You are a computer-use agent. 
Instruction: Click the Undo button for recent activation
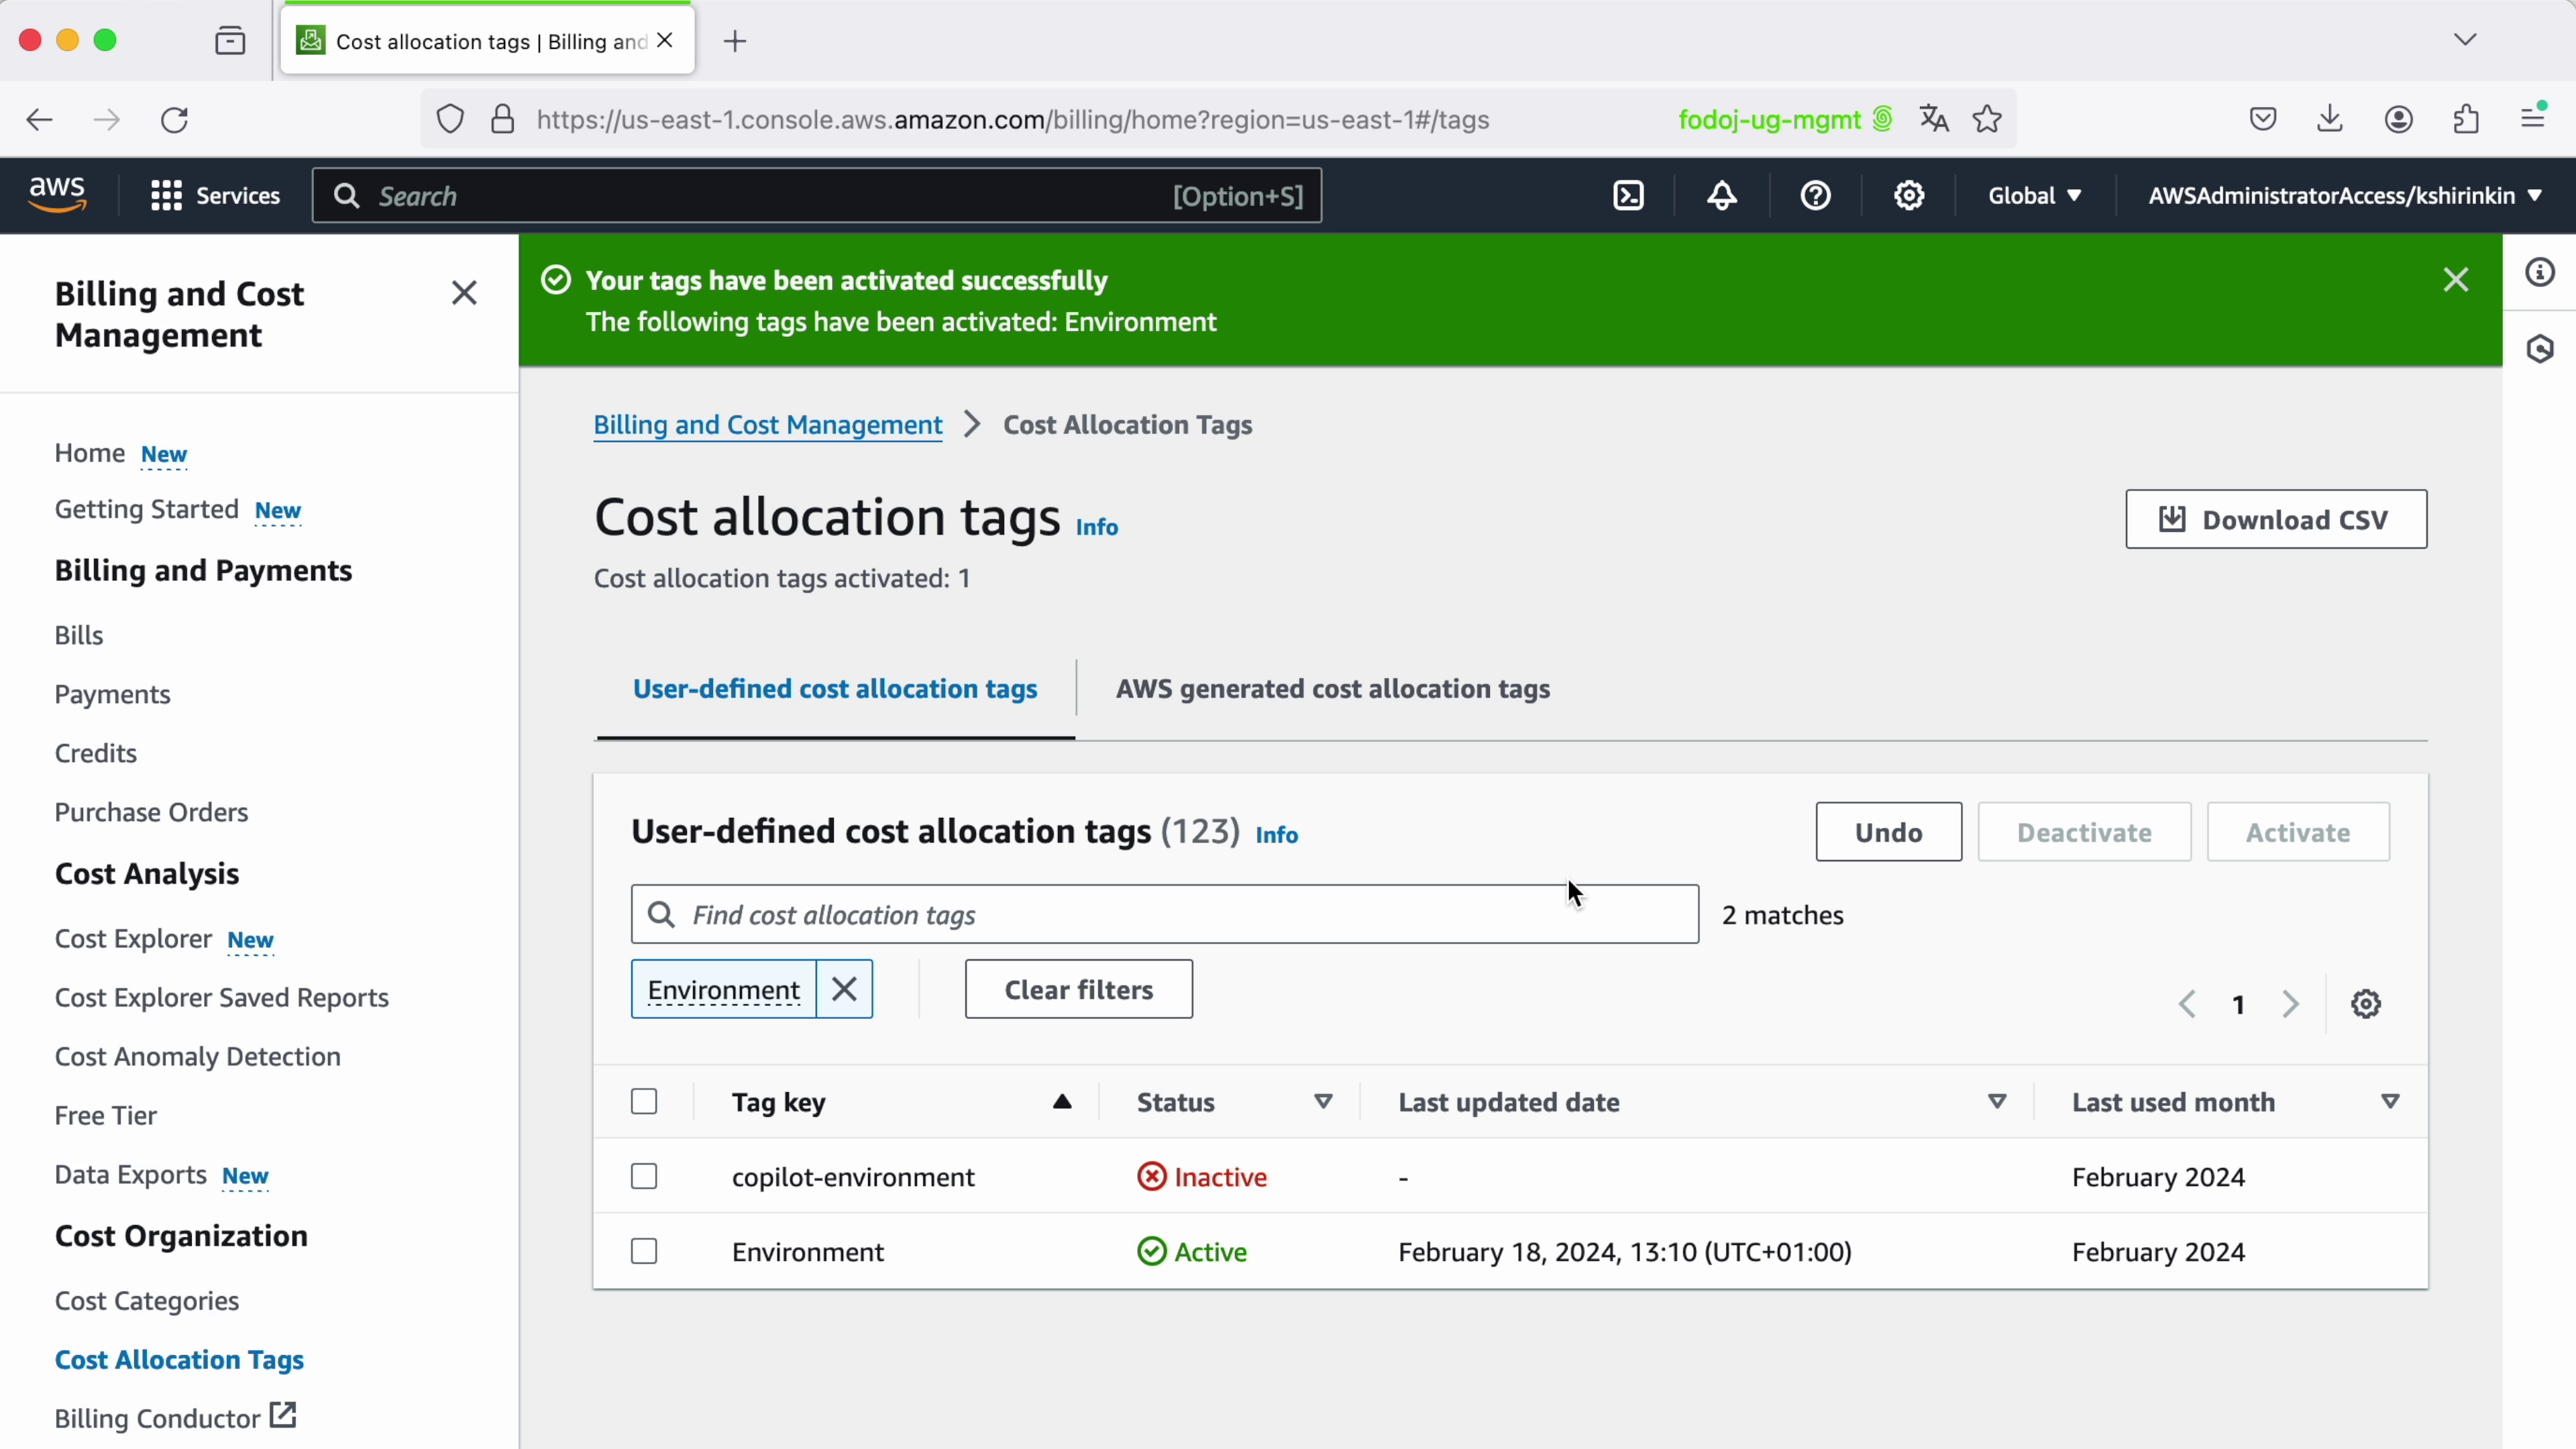[x=1888, y=832]
